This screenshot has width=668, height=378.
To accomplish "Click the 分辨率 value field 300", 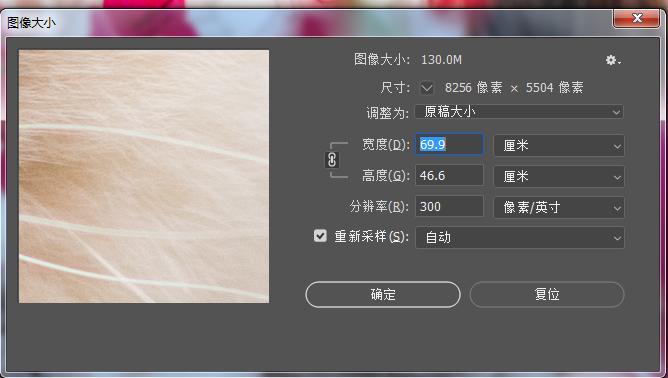I will click(449, 207).
